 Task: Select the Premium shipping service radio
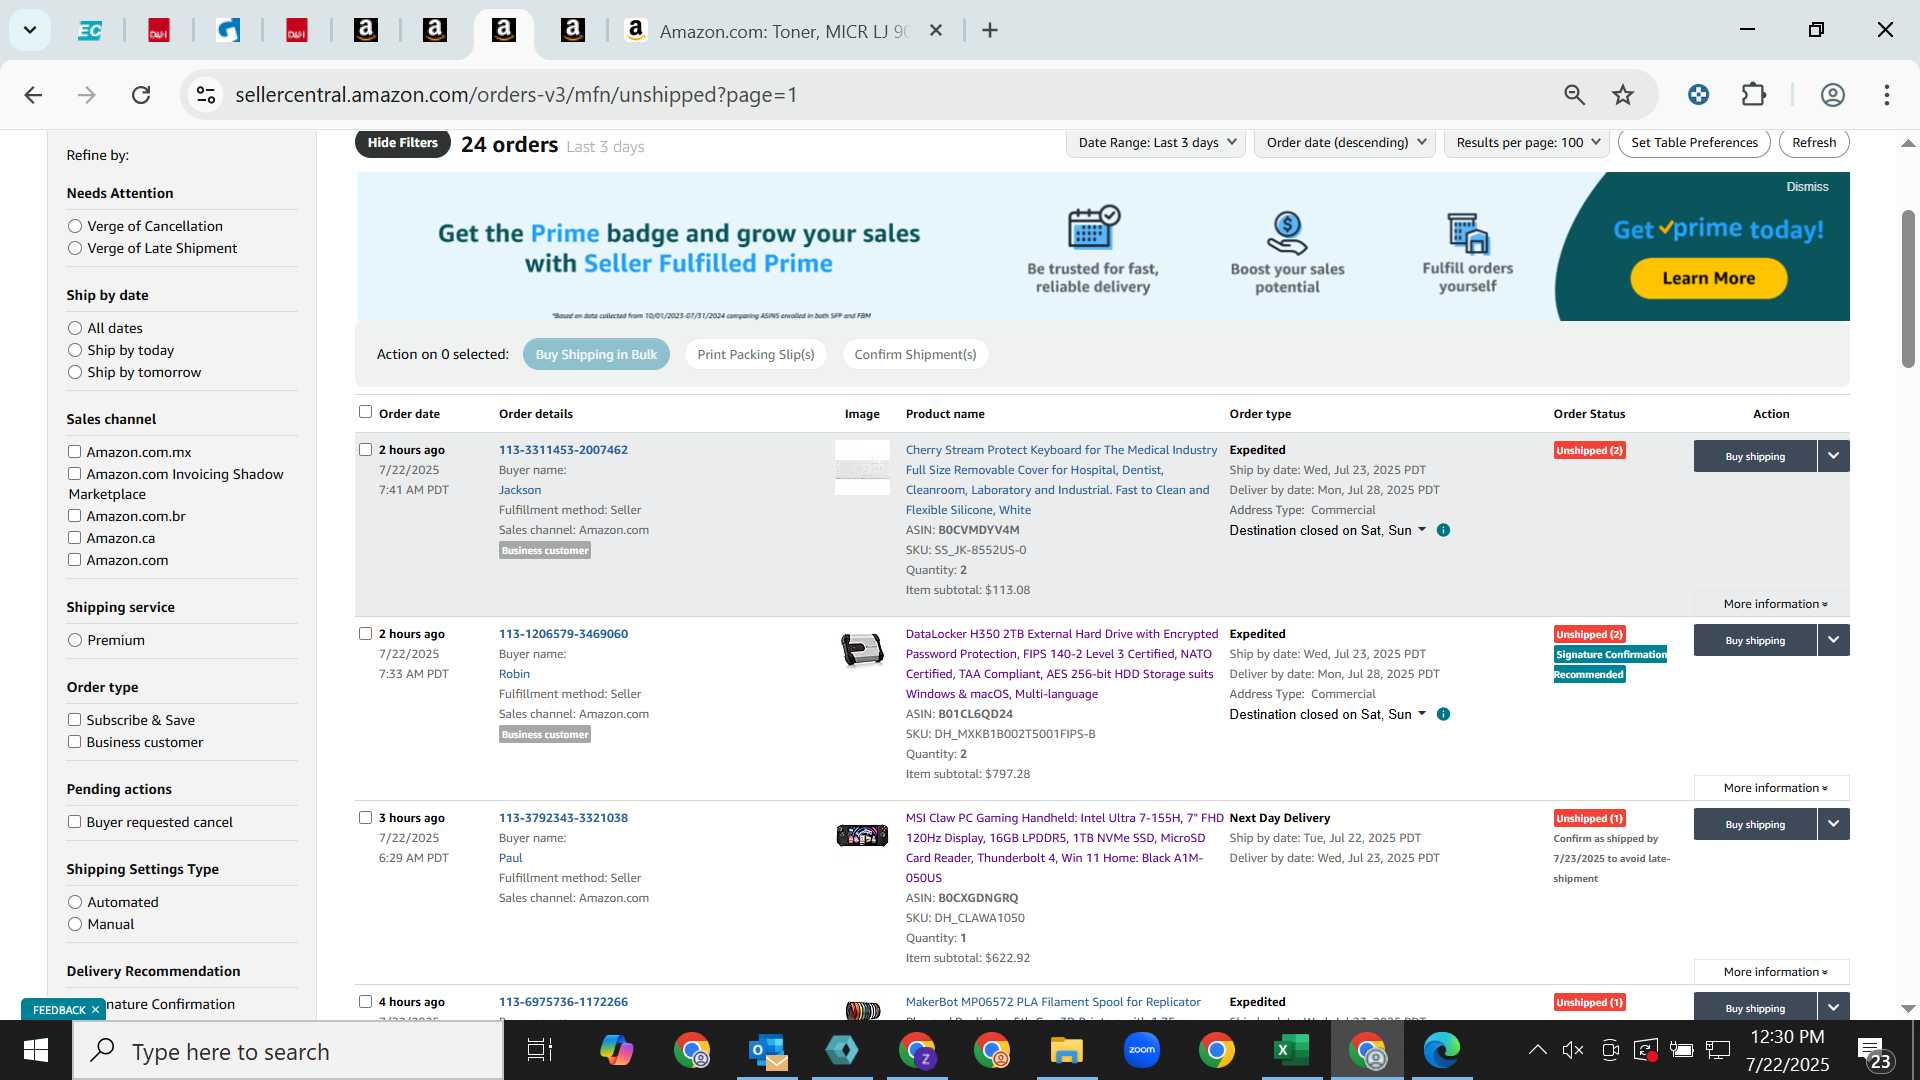pyautogui.click(x=75, y=640)
